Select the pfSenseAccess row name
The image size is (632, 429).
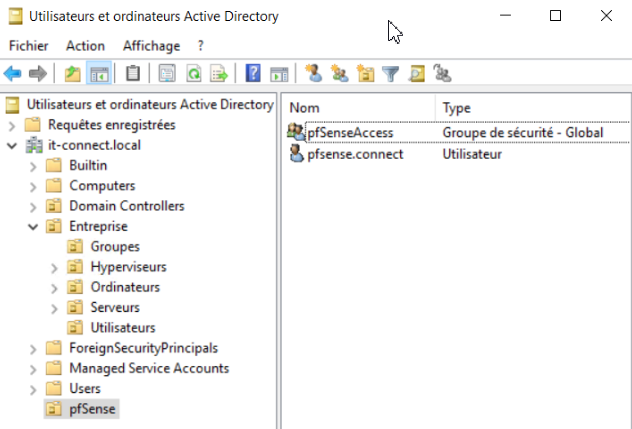pos(350,133)
